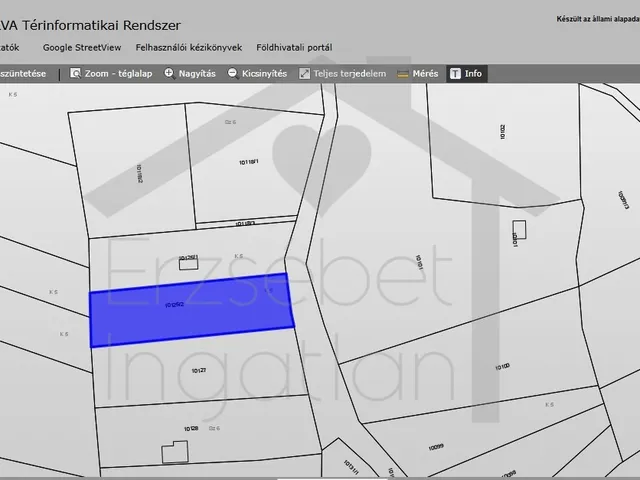Click the small building labeled 10126/1
Image resolution: width=640 pixels, height=480 pixels.
[189, 264]
